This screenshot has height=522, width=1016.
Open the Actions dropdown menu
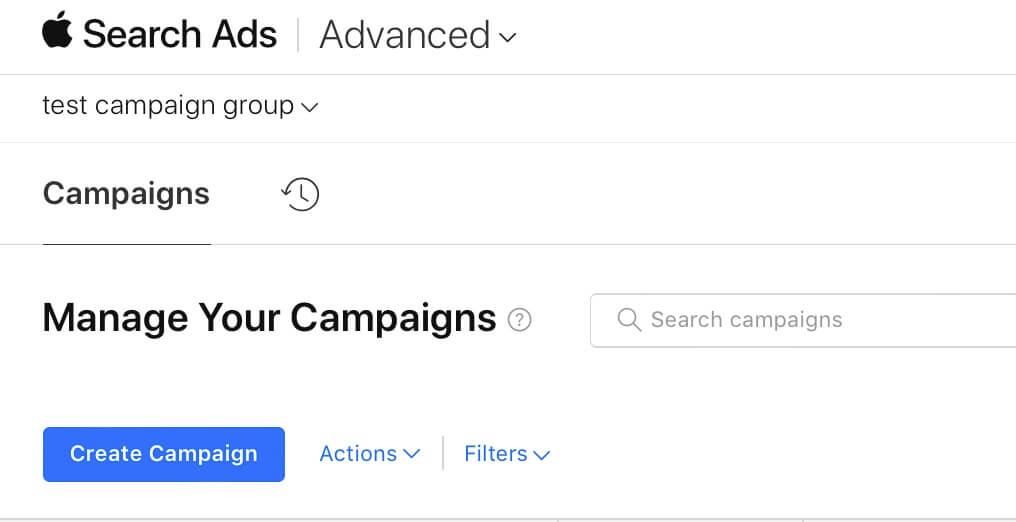click(369, 454)
